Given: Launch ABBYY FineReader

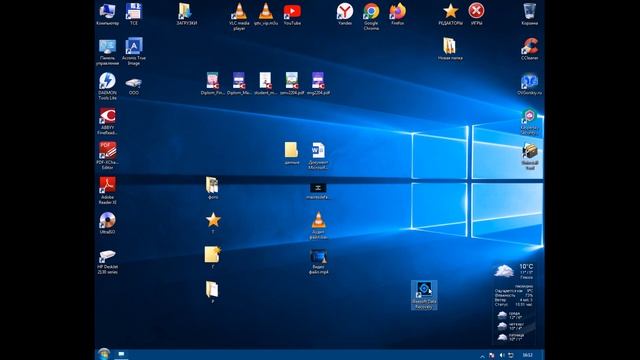Looking at the screenshot, I should 107,121.
